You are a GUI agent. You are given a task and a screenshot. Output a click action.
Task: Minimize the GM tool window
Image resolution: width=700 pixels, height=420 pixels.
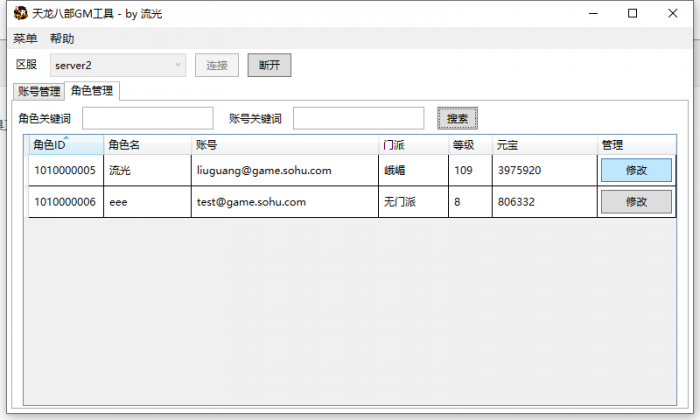593,13
